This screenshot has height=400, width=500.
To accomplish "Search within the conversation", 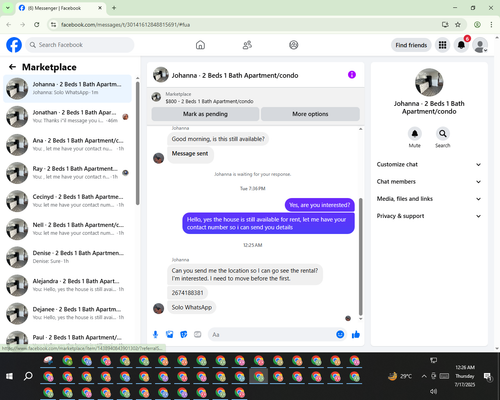I will [442, 134].
